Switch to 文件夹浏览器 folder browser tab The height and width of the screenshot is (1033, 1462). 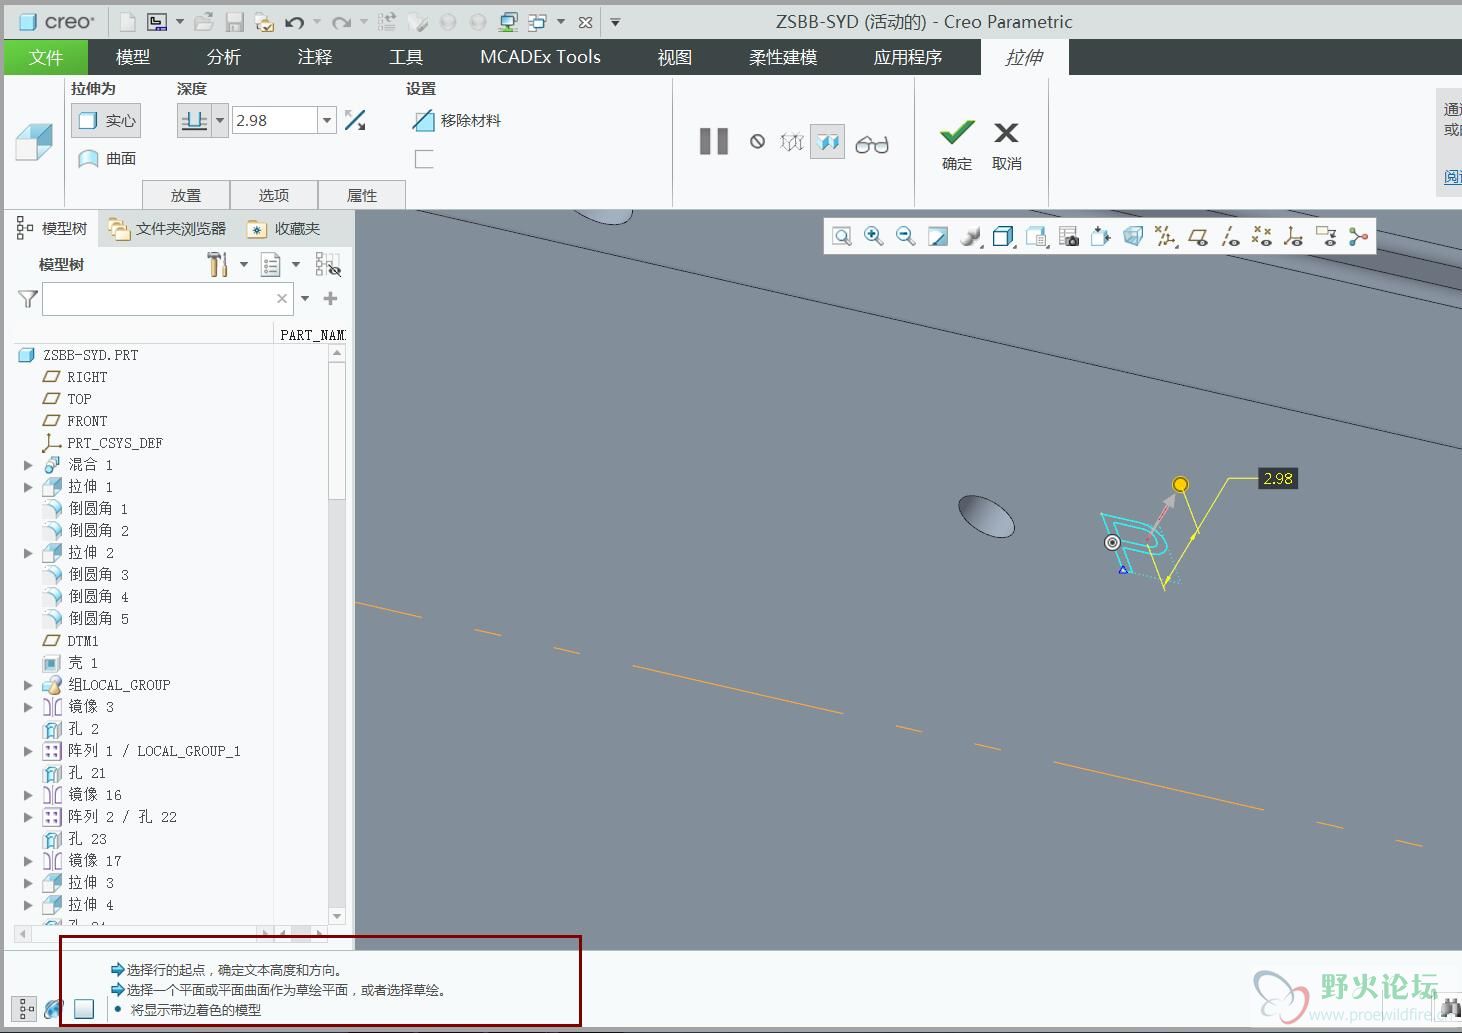167,229
